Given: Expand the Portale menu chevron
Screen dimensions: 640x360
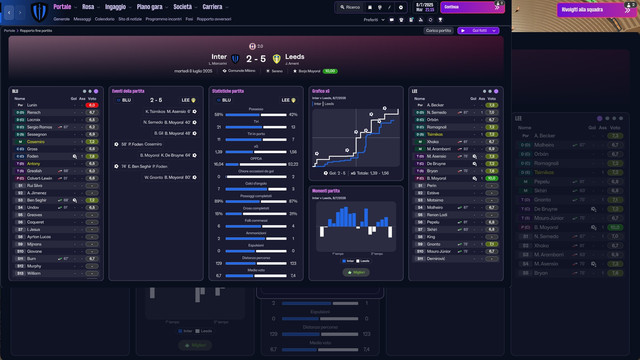Looking at the screenshot, I should tap(76, 7).
